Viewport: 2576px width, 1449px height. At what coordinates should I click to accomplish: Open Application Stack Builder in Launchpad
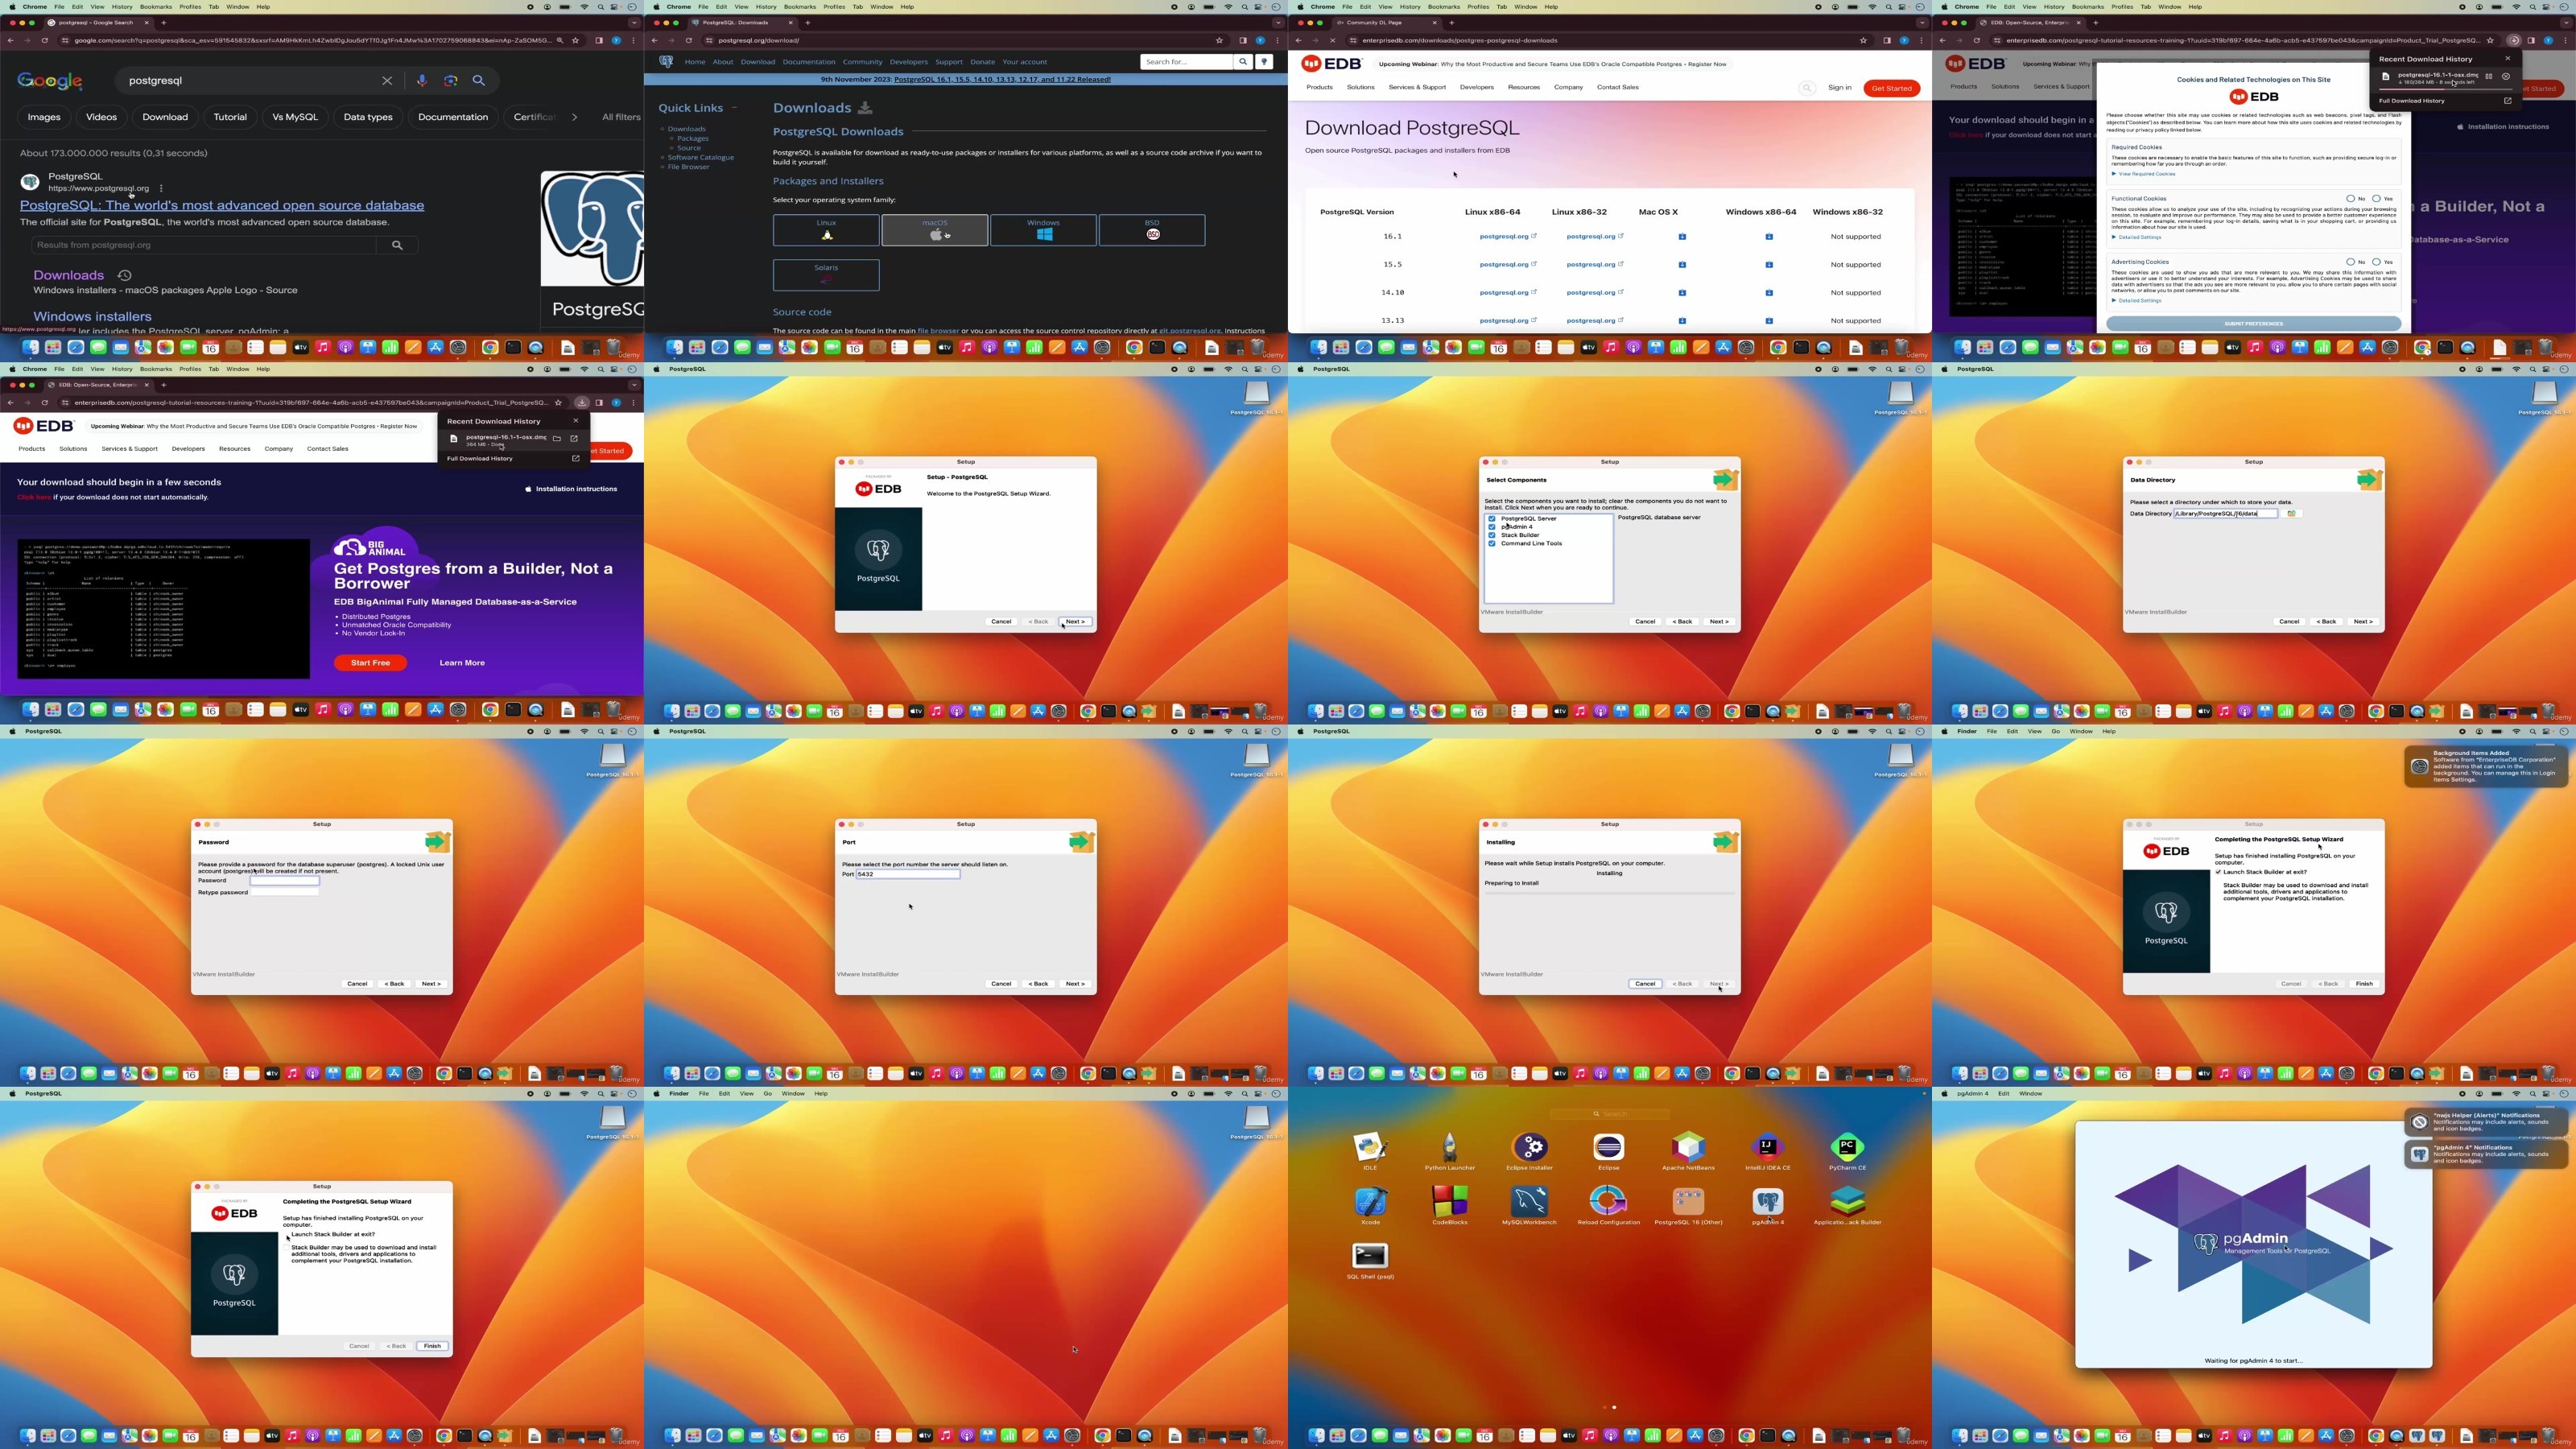1847,1202
